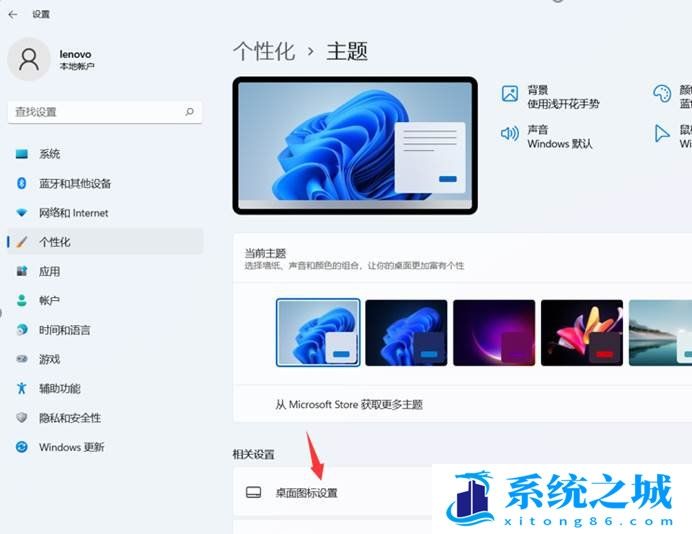The image size is (692, 534).
Task: Select the dark blue Windows bloom theme
Action: point(406,333)
